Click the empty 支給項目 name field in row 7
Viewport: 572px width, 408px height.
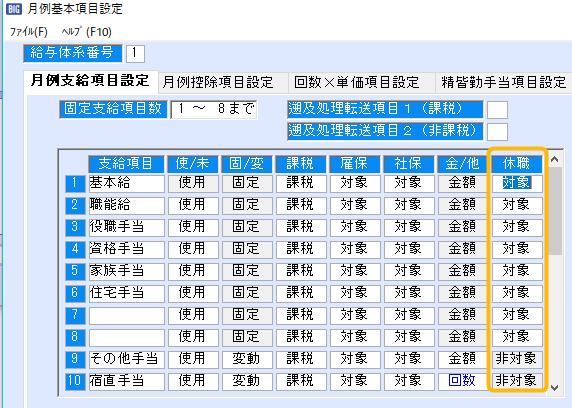click(127, 316)
